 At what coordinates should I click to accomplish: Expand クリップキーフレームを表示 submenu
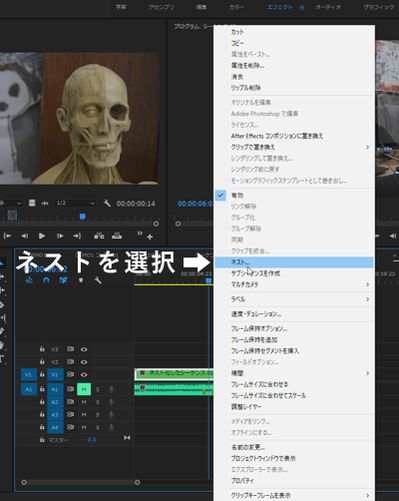coord(294,495)
